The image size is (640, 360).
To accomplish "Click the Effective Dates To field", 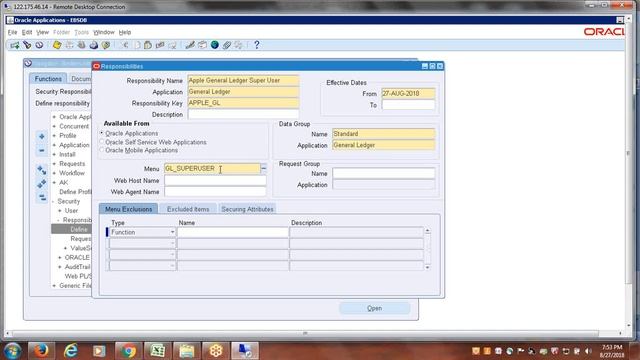I will click(x=408, y=105).
